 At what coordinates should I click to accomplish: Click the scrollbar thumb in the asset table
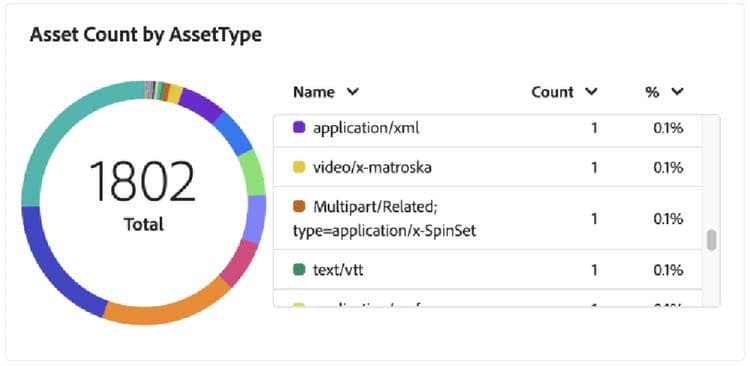pos(712,240)
